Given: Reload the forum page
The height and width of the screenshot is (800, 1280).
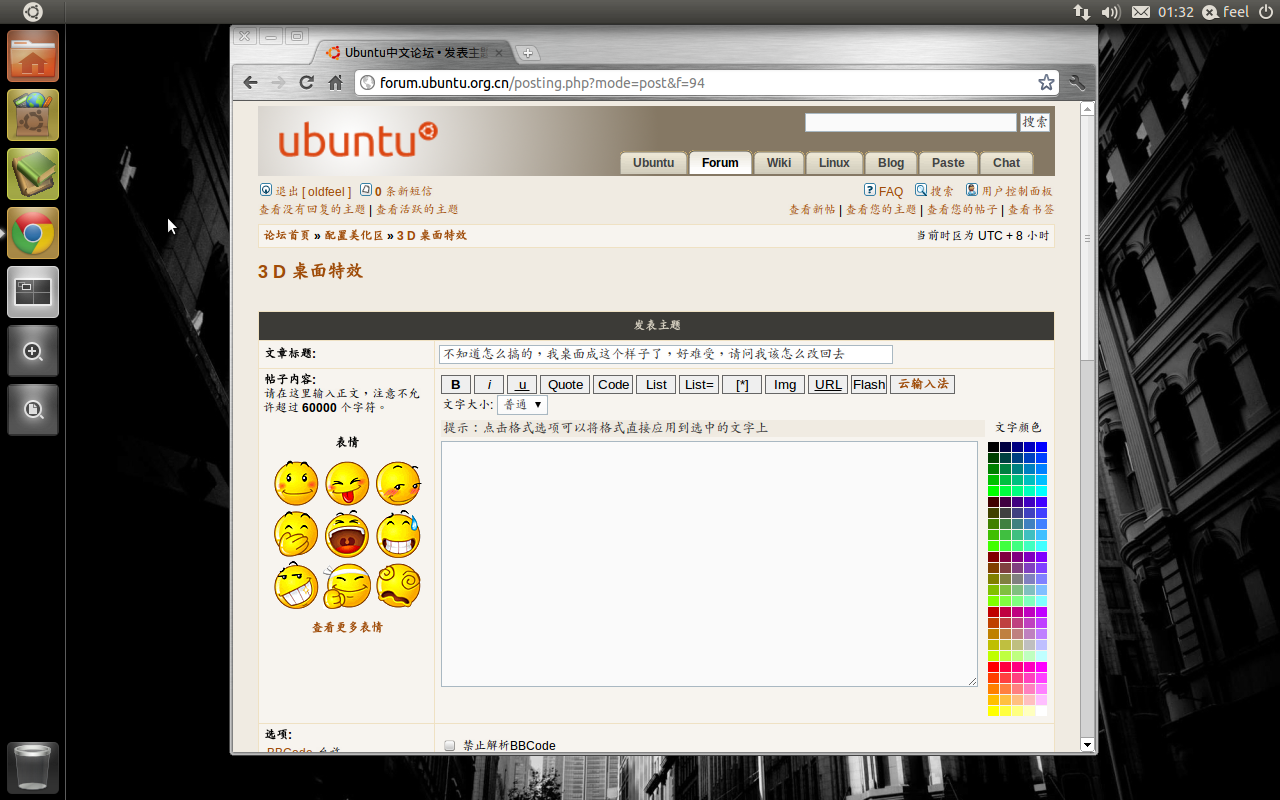Looking at the screenshot, I should click(307, 83).
